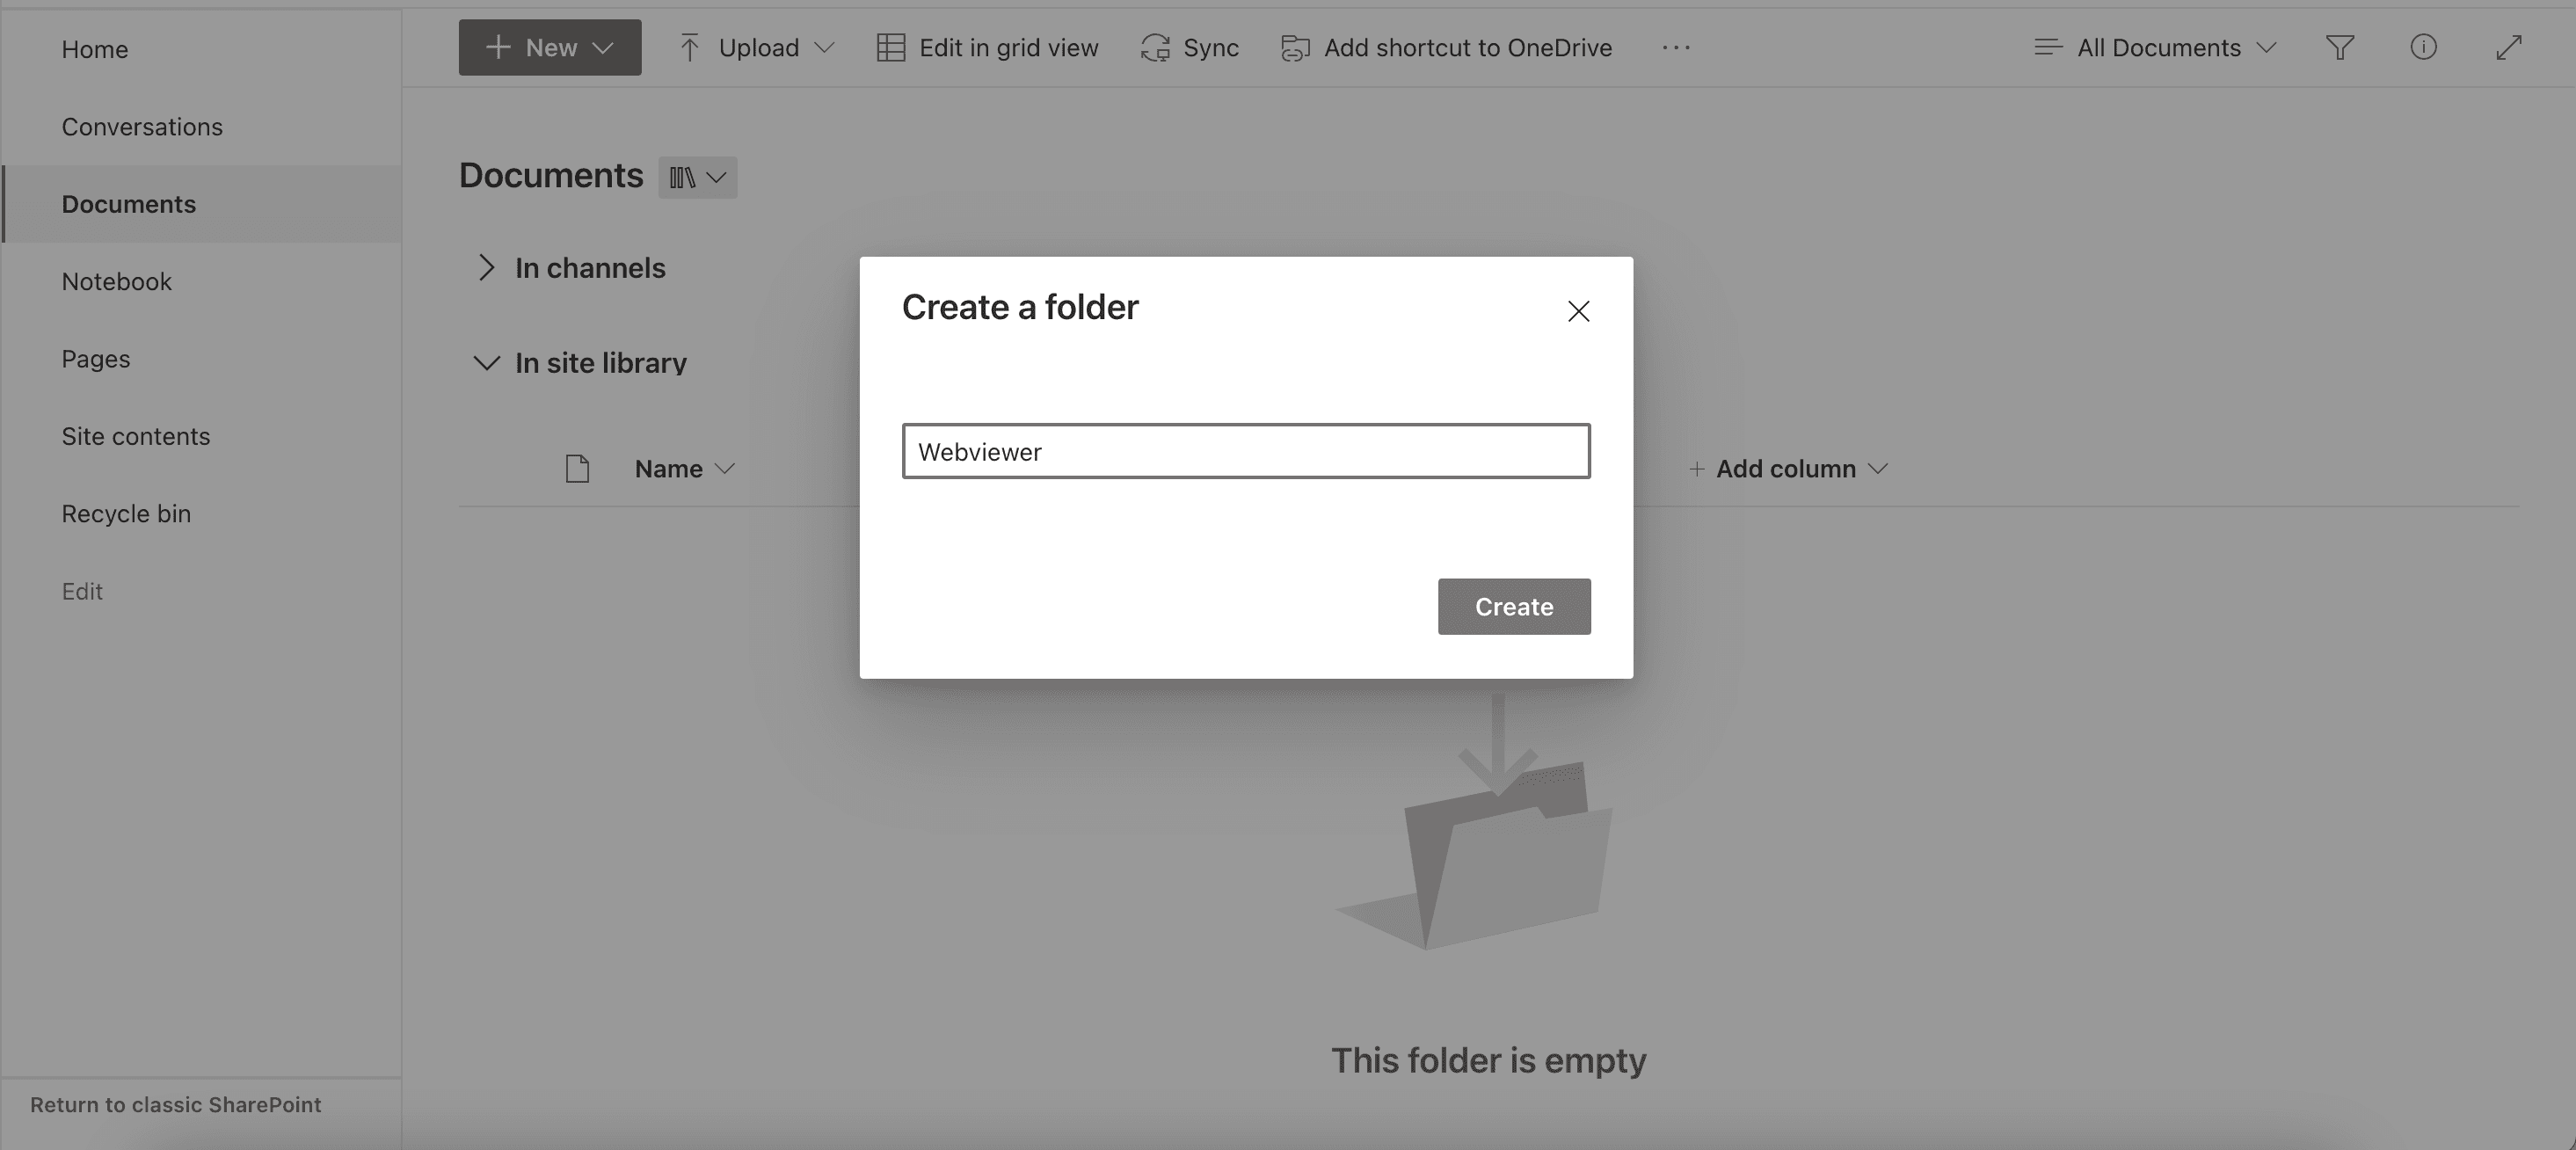Go to Site contents in navigation
Viewport: 2576px width, 1150px height.
click(x=135, y=436)
